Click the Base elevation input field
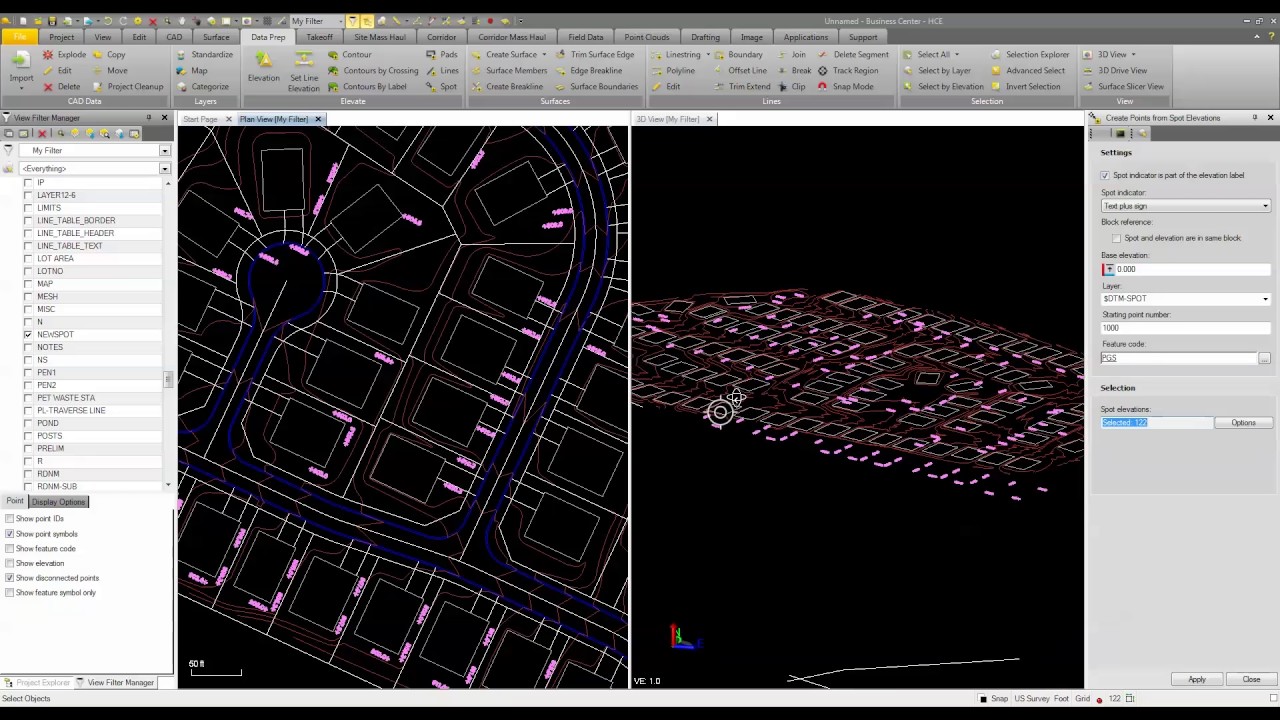The image size is (1280, 720). coord(1192,270)
